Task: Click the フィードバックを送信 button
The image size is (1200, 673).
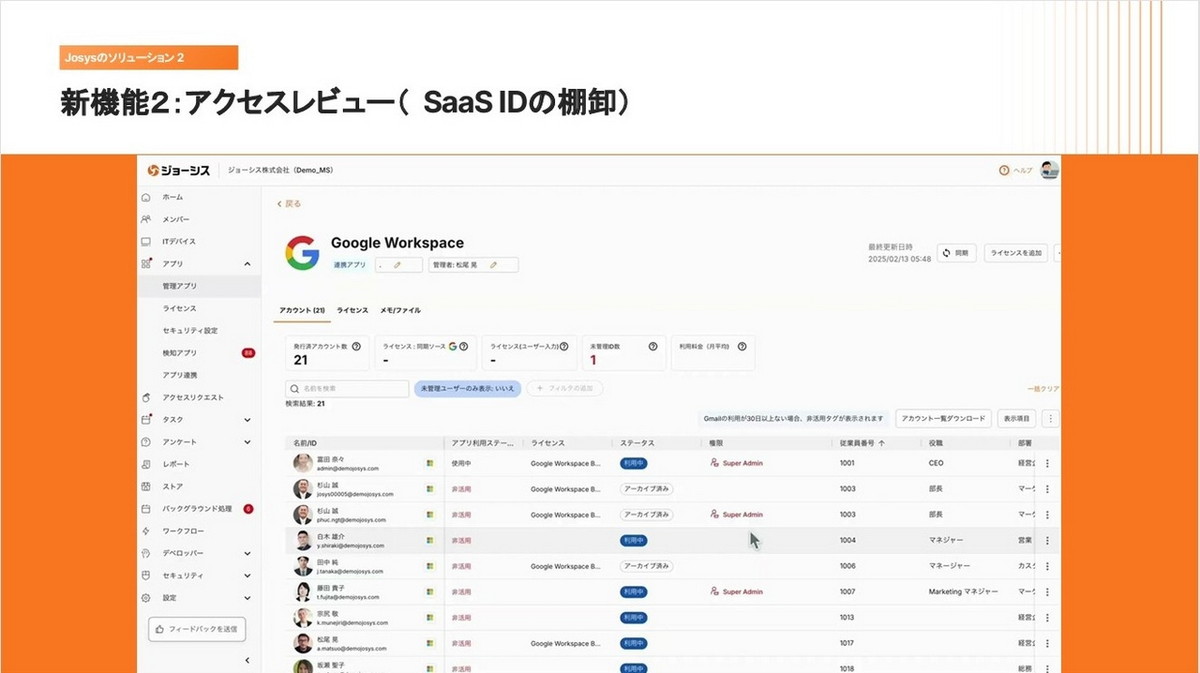Action: (197, 629)
